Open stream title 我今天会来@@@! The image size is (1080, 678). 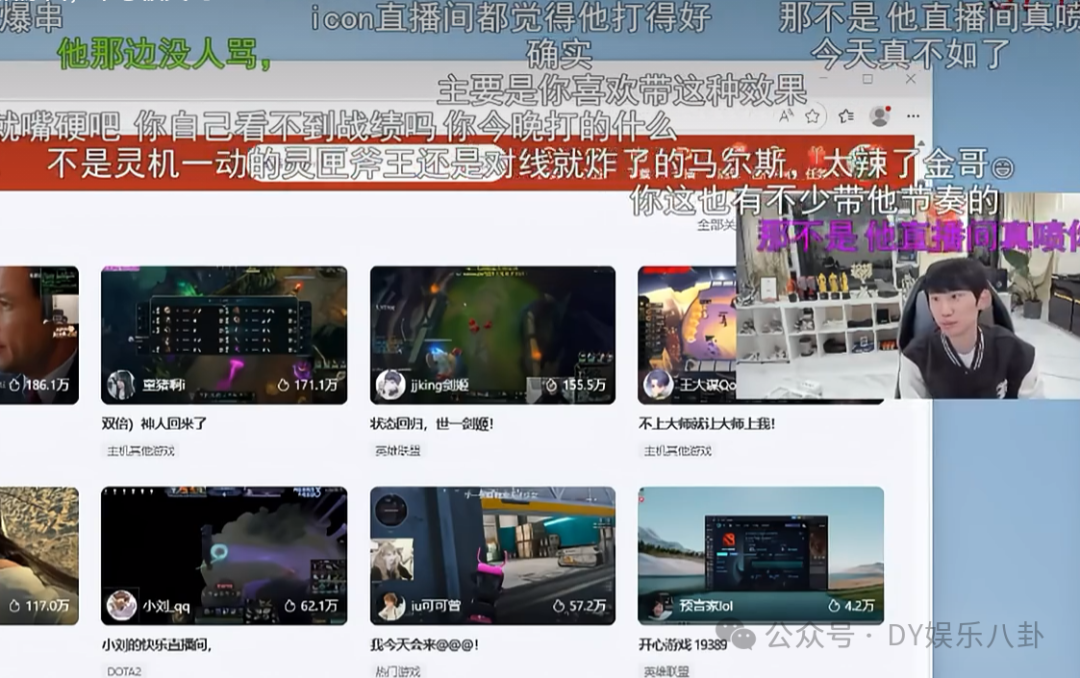(424, 645)
